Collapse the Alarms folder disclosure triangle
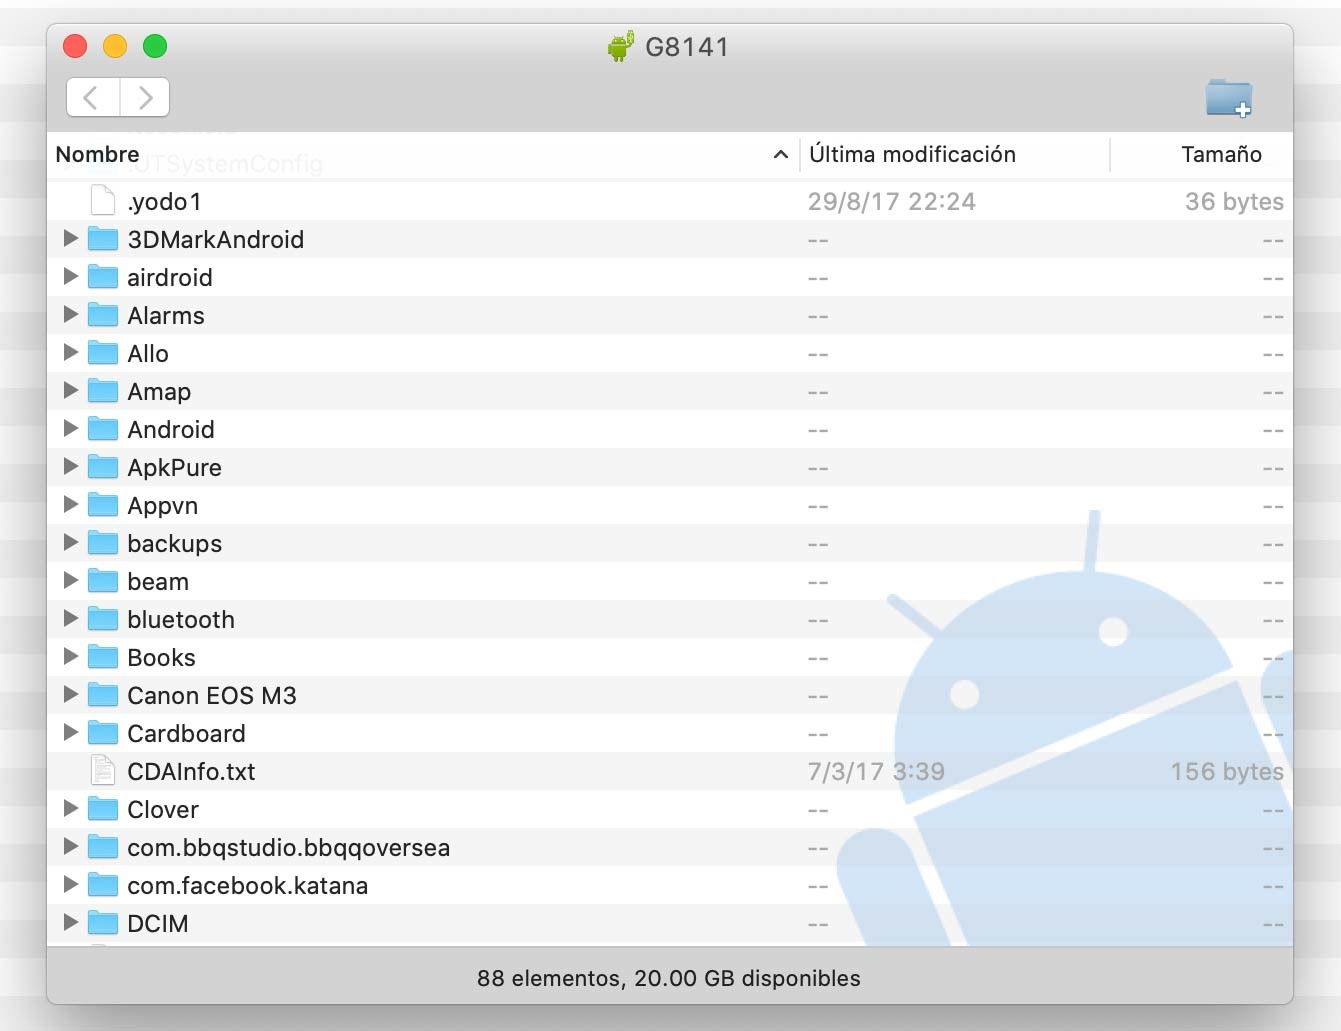The width and height of the screenshot is (1341, 1031). click(x=70, y=315)
